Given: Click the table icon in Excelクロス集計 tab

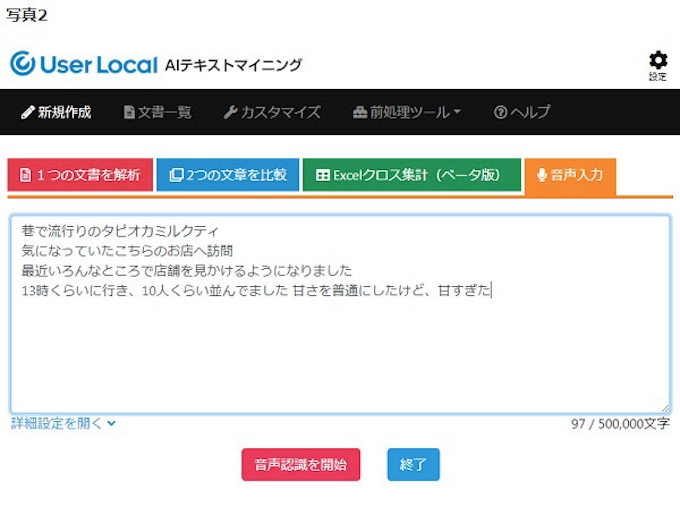Looking at the screenshot, I should (322, 175).
